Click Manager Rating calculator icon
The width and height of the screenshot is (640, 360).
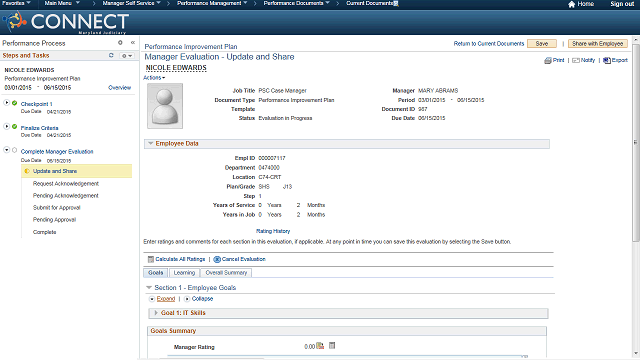(332, 345)
